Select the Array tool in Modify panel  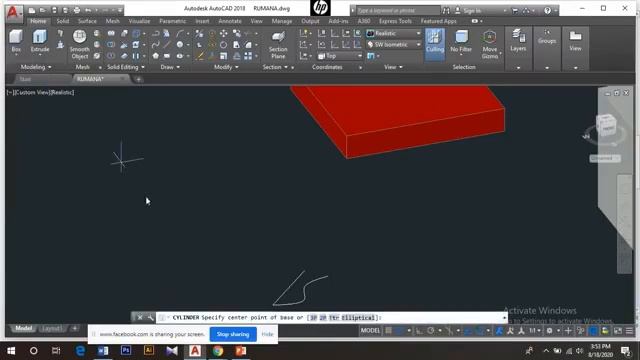click(x=248, y=56)
